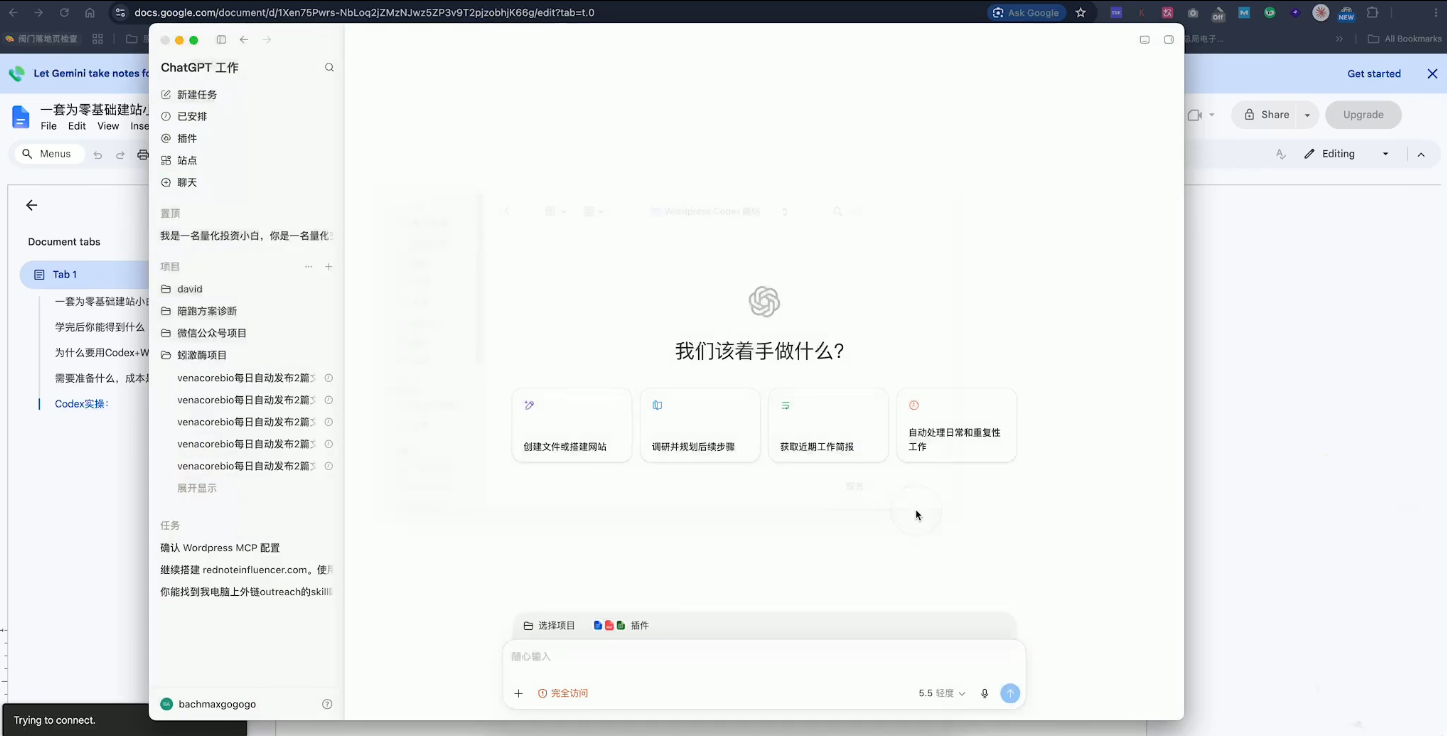Click the plus attach icon in prompt box
Screen dimensions: 1447x736
point(518,693)
